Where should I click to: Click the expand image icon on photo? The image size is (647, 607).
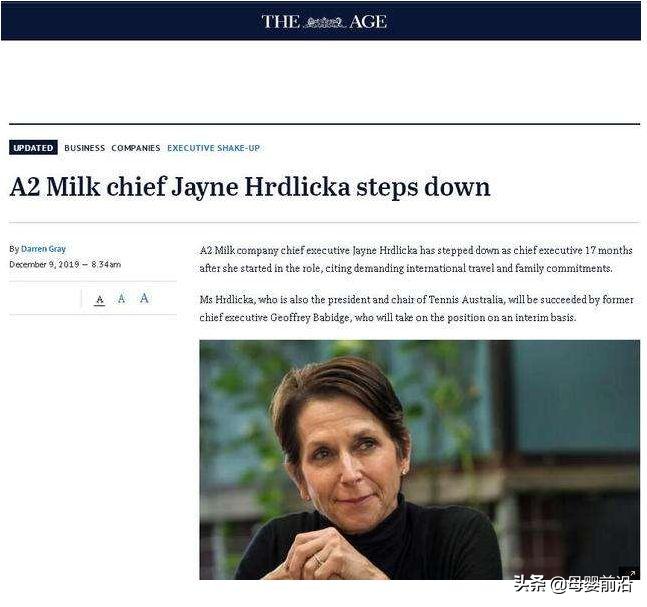coord(628,572)
